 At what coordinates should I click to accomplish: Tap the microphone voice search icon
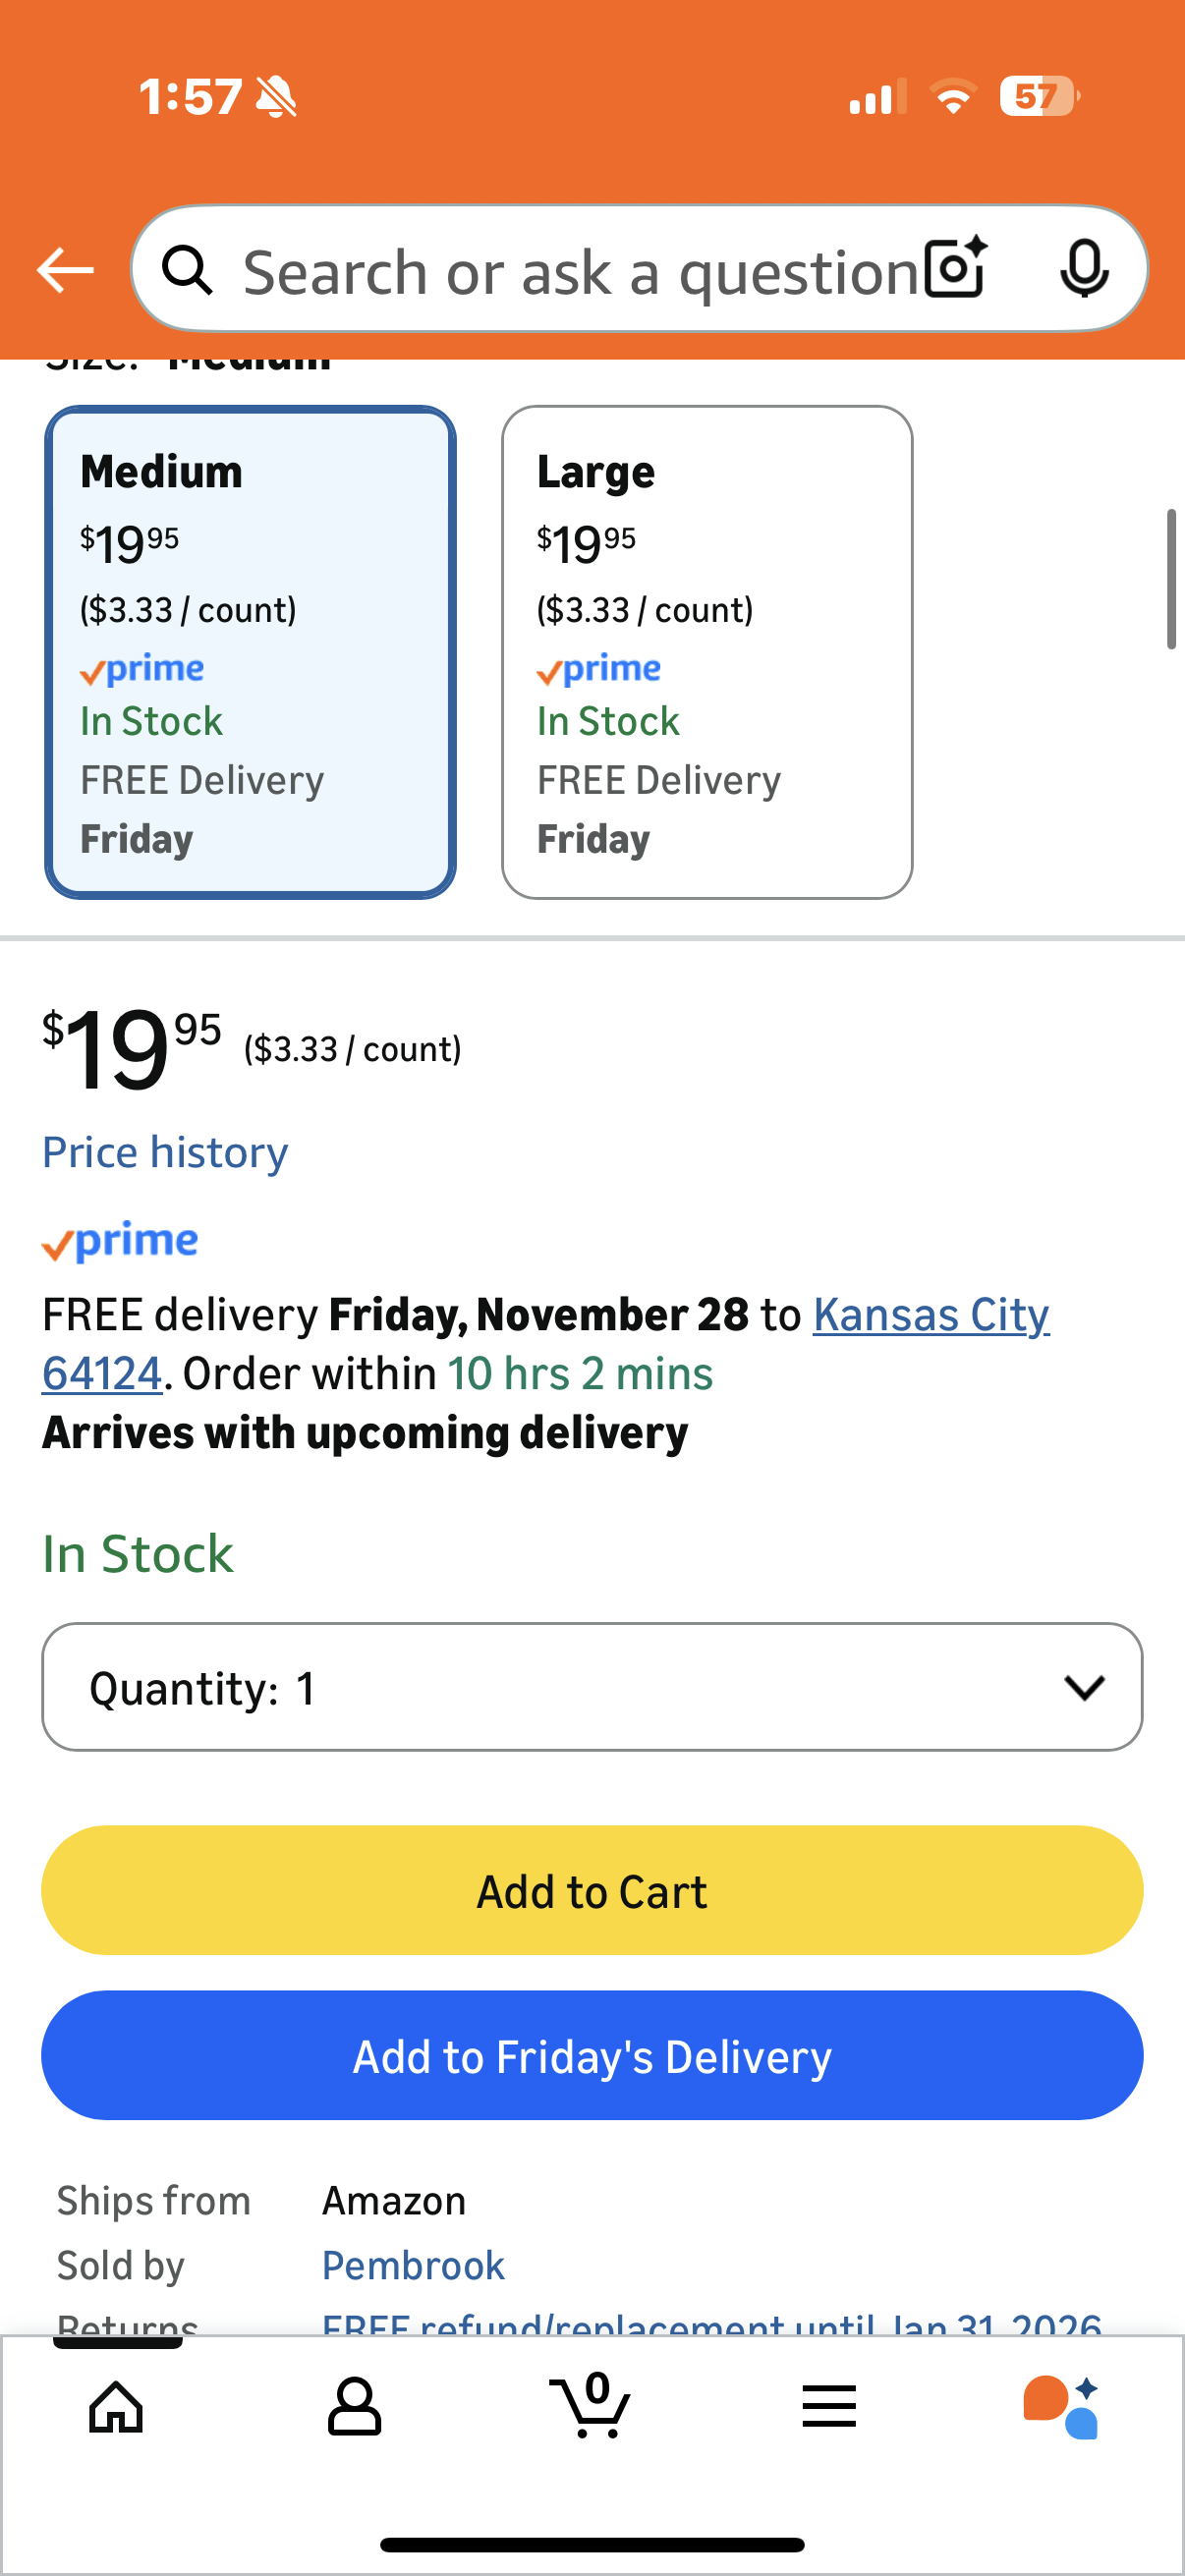click(x=1083, y=269)
